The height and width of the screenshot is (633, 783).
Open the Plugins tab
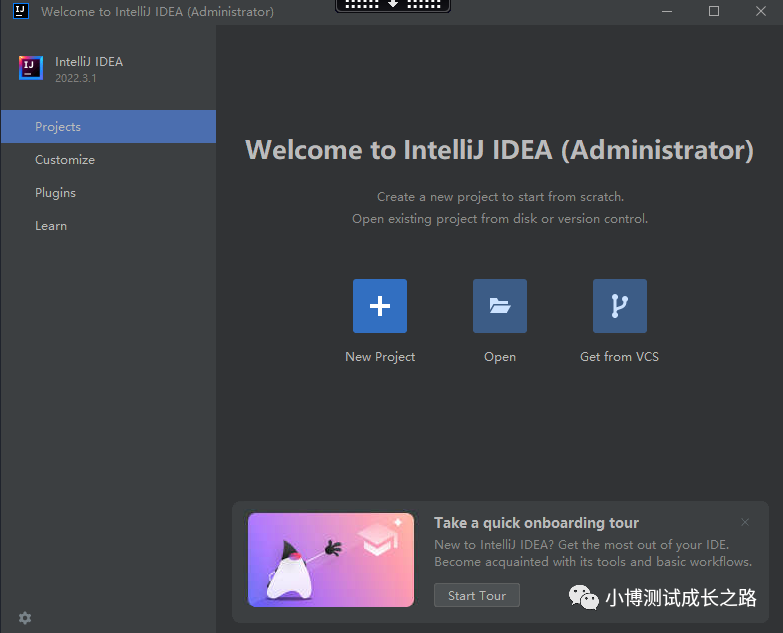108,193
